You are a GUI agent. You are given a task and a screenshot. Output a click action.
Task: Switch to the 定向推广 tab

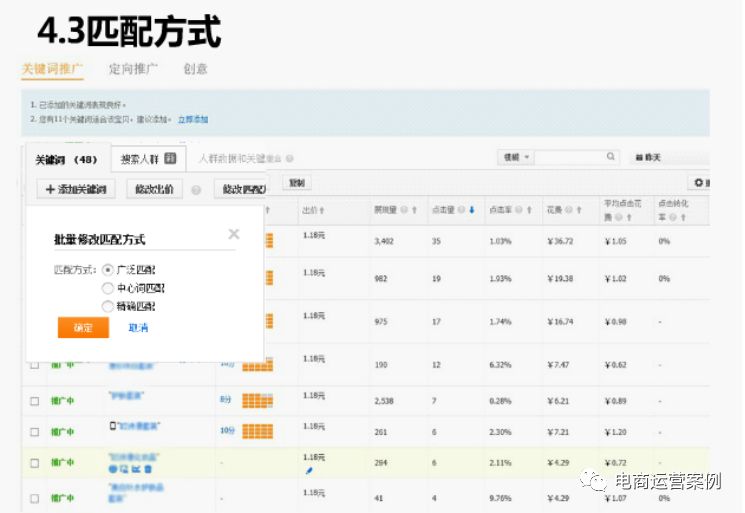pos(133,69)
